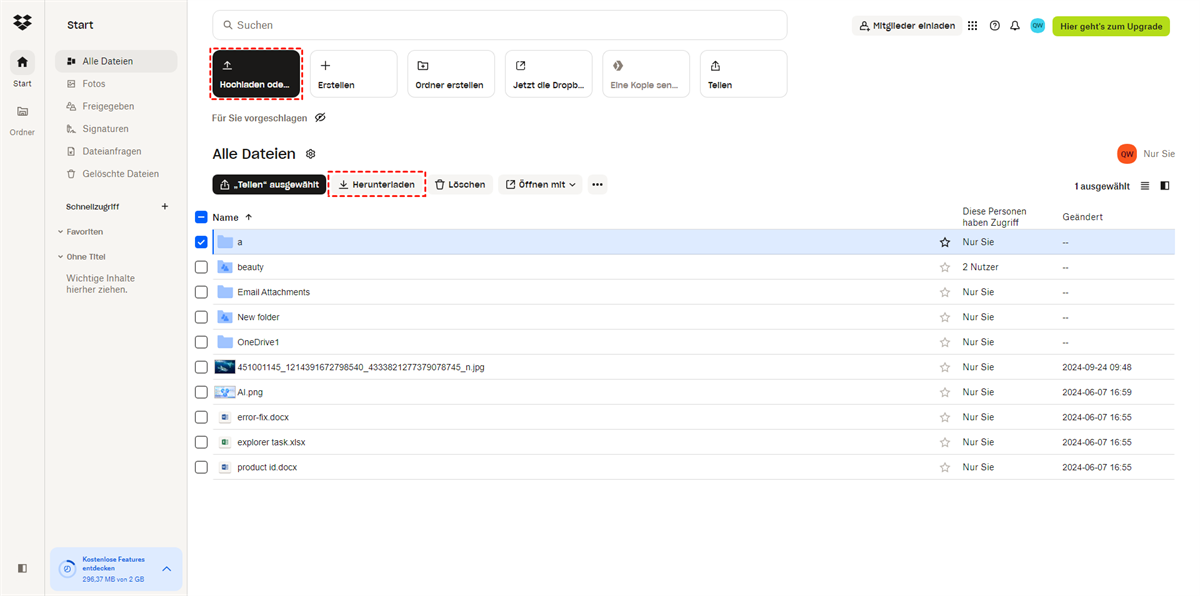The image size is (1200, 596).
Task: Click the Erstellen card button
Action: [x=353, y=74]
